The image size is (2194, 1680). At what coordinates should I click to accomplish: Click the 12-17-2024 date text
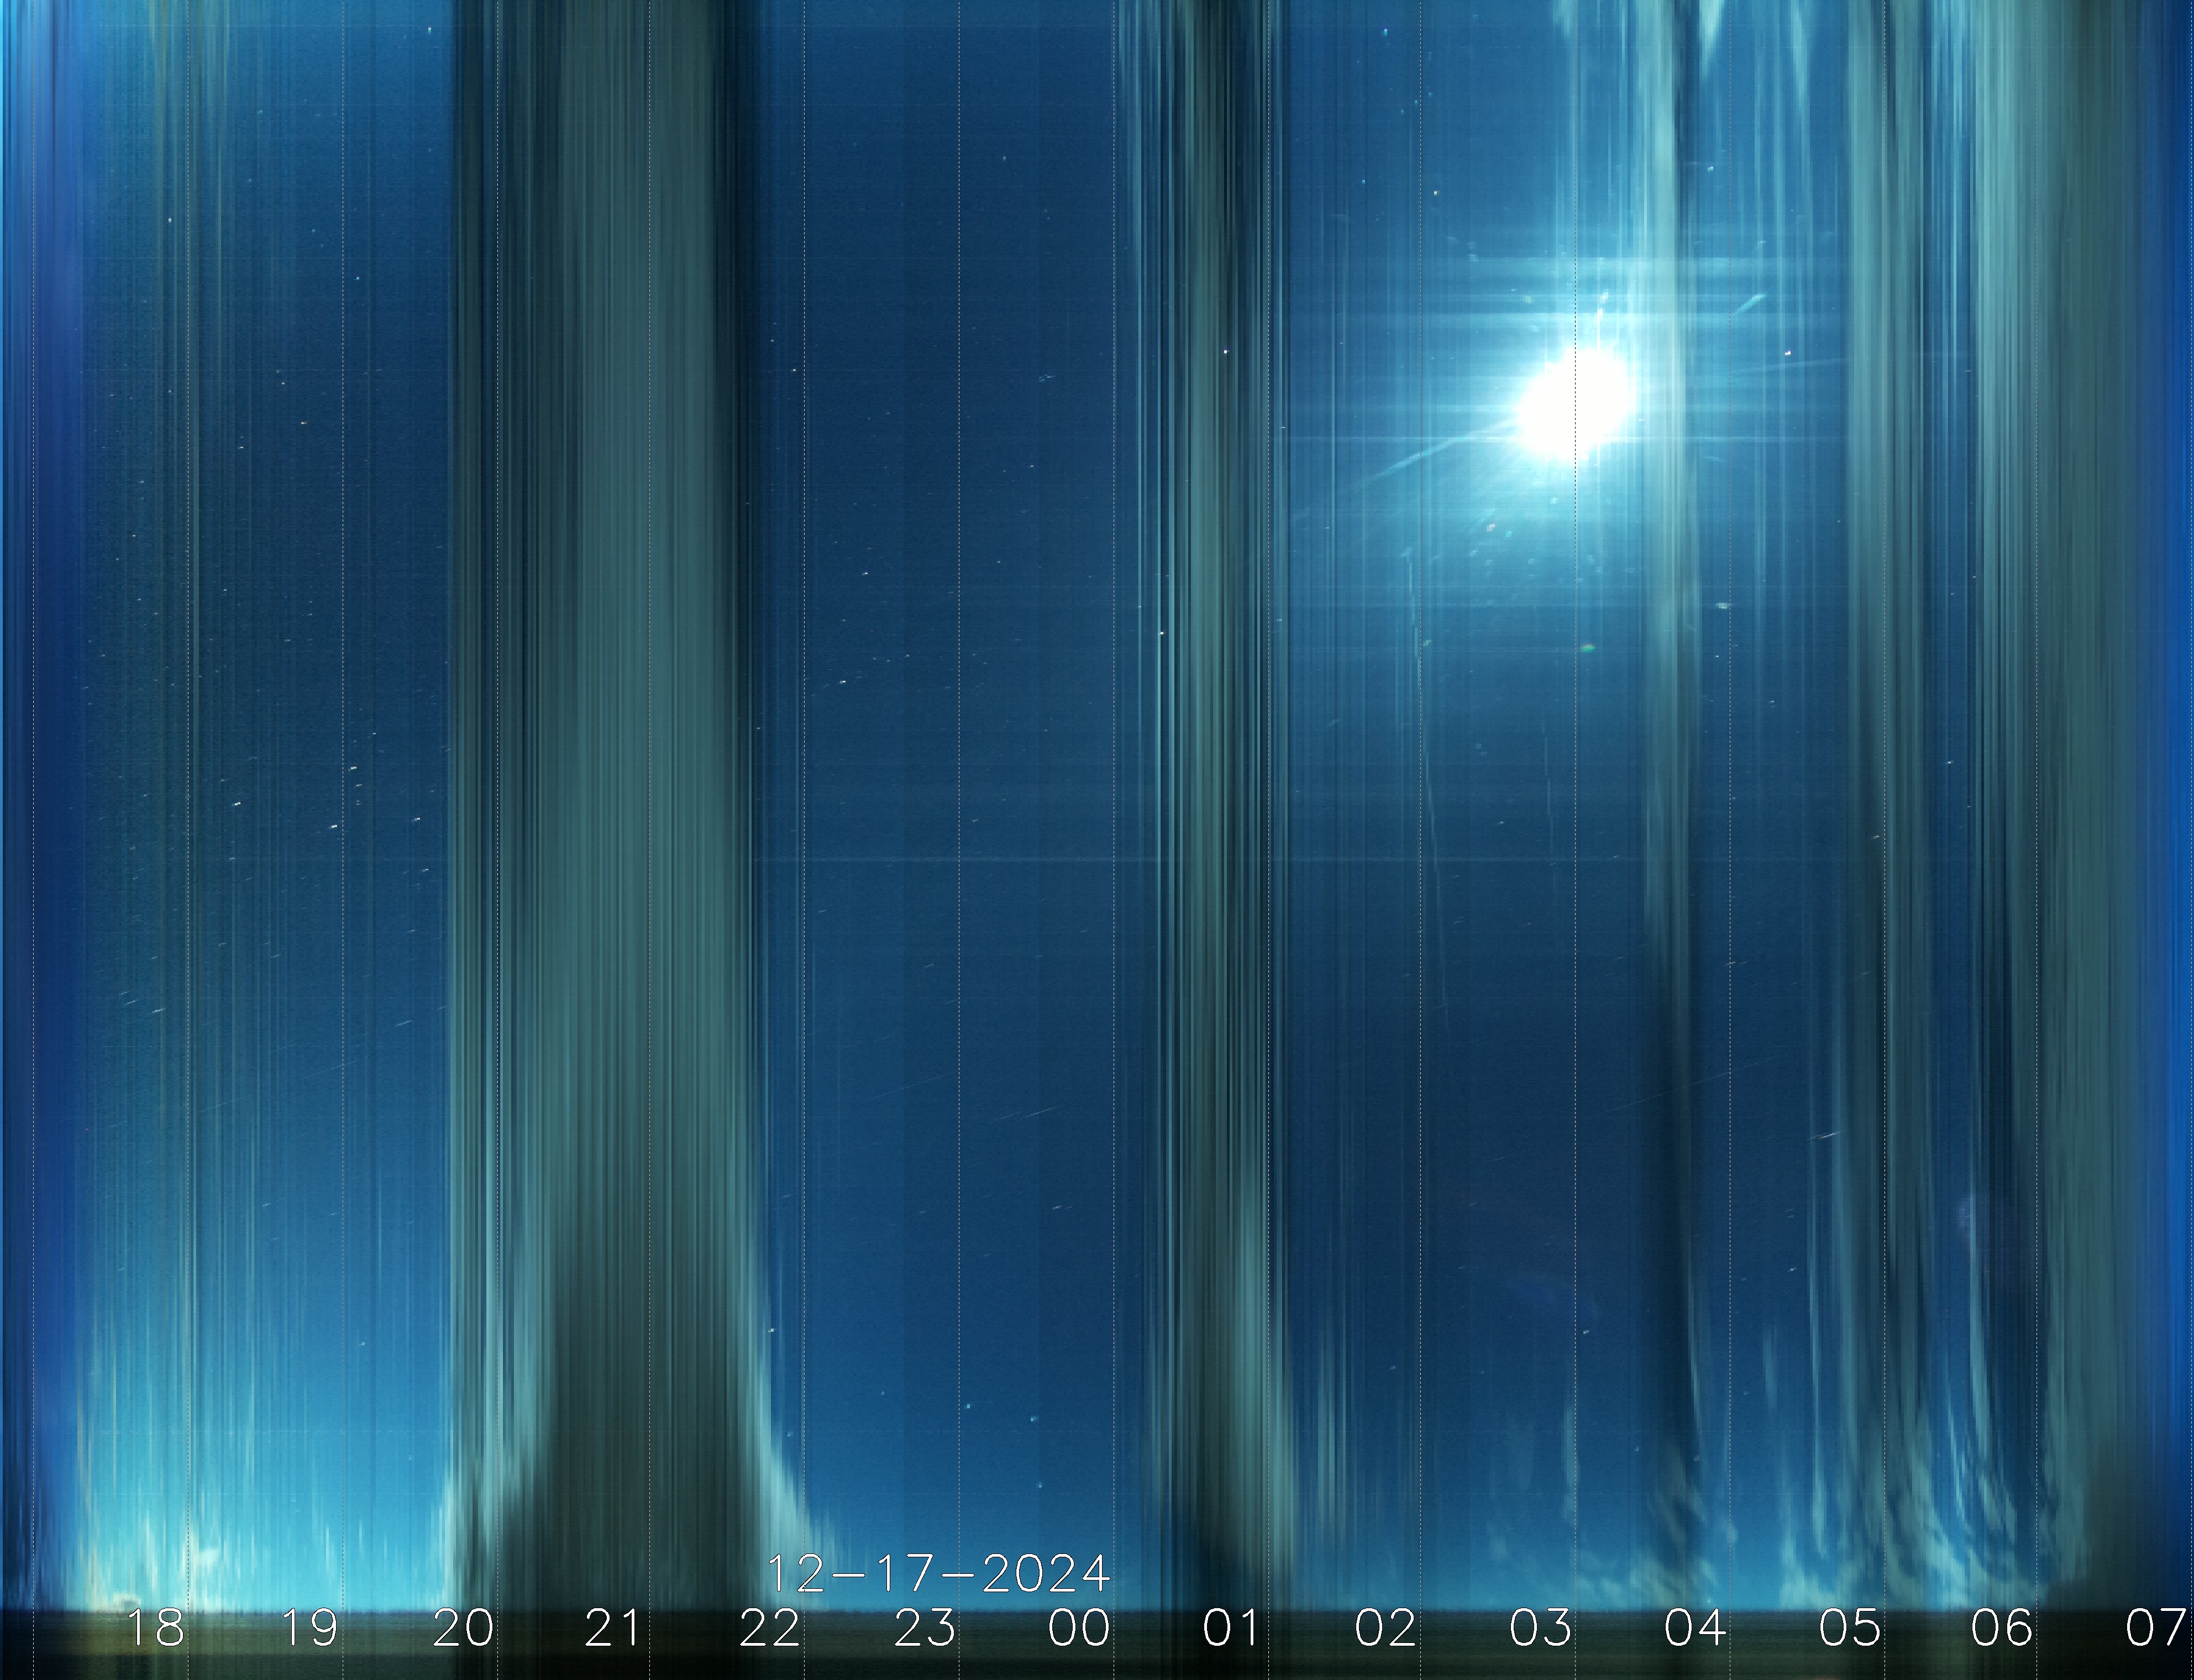click(x=938, y=1574)
